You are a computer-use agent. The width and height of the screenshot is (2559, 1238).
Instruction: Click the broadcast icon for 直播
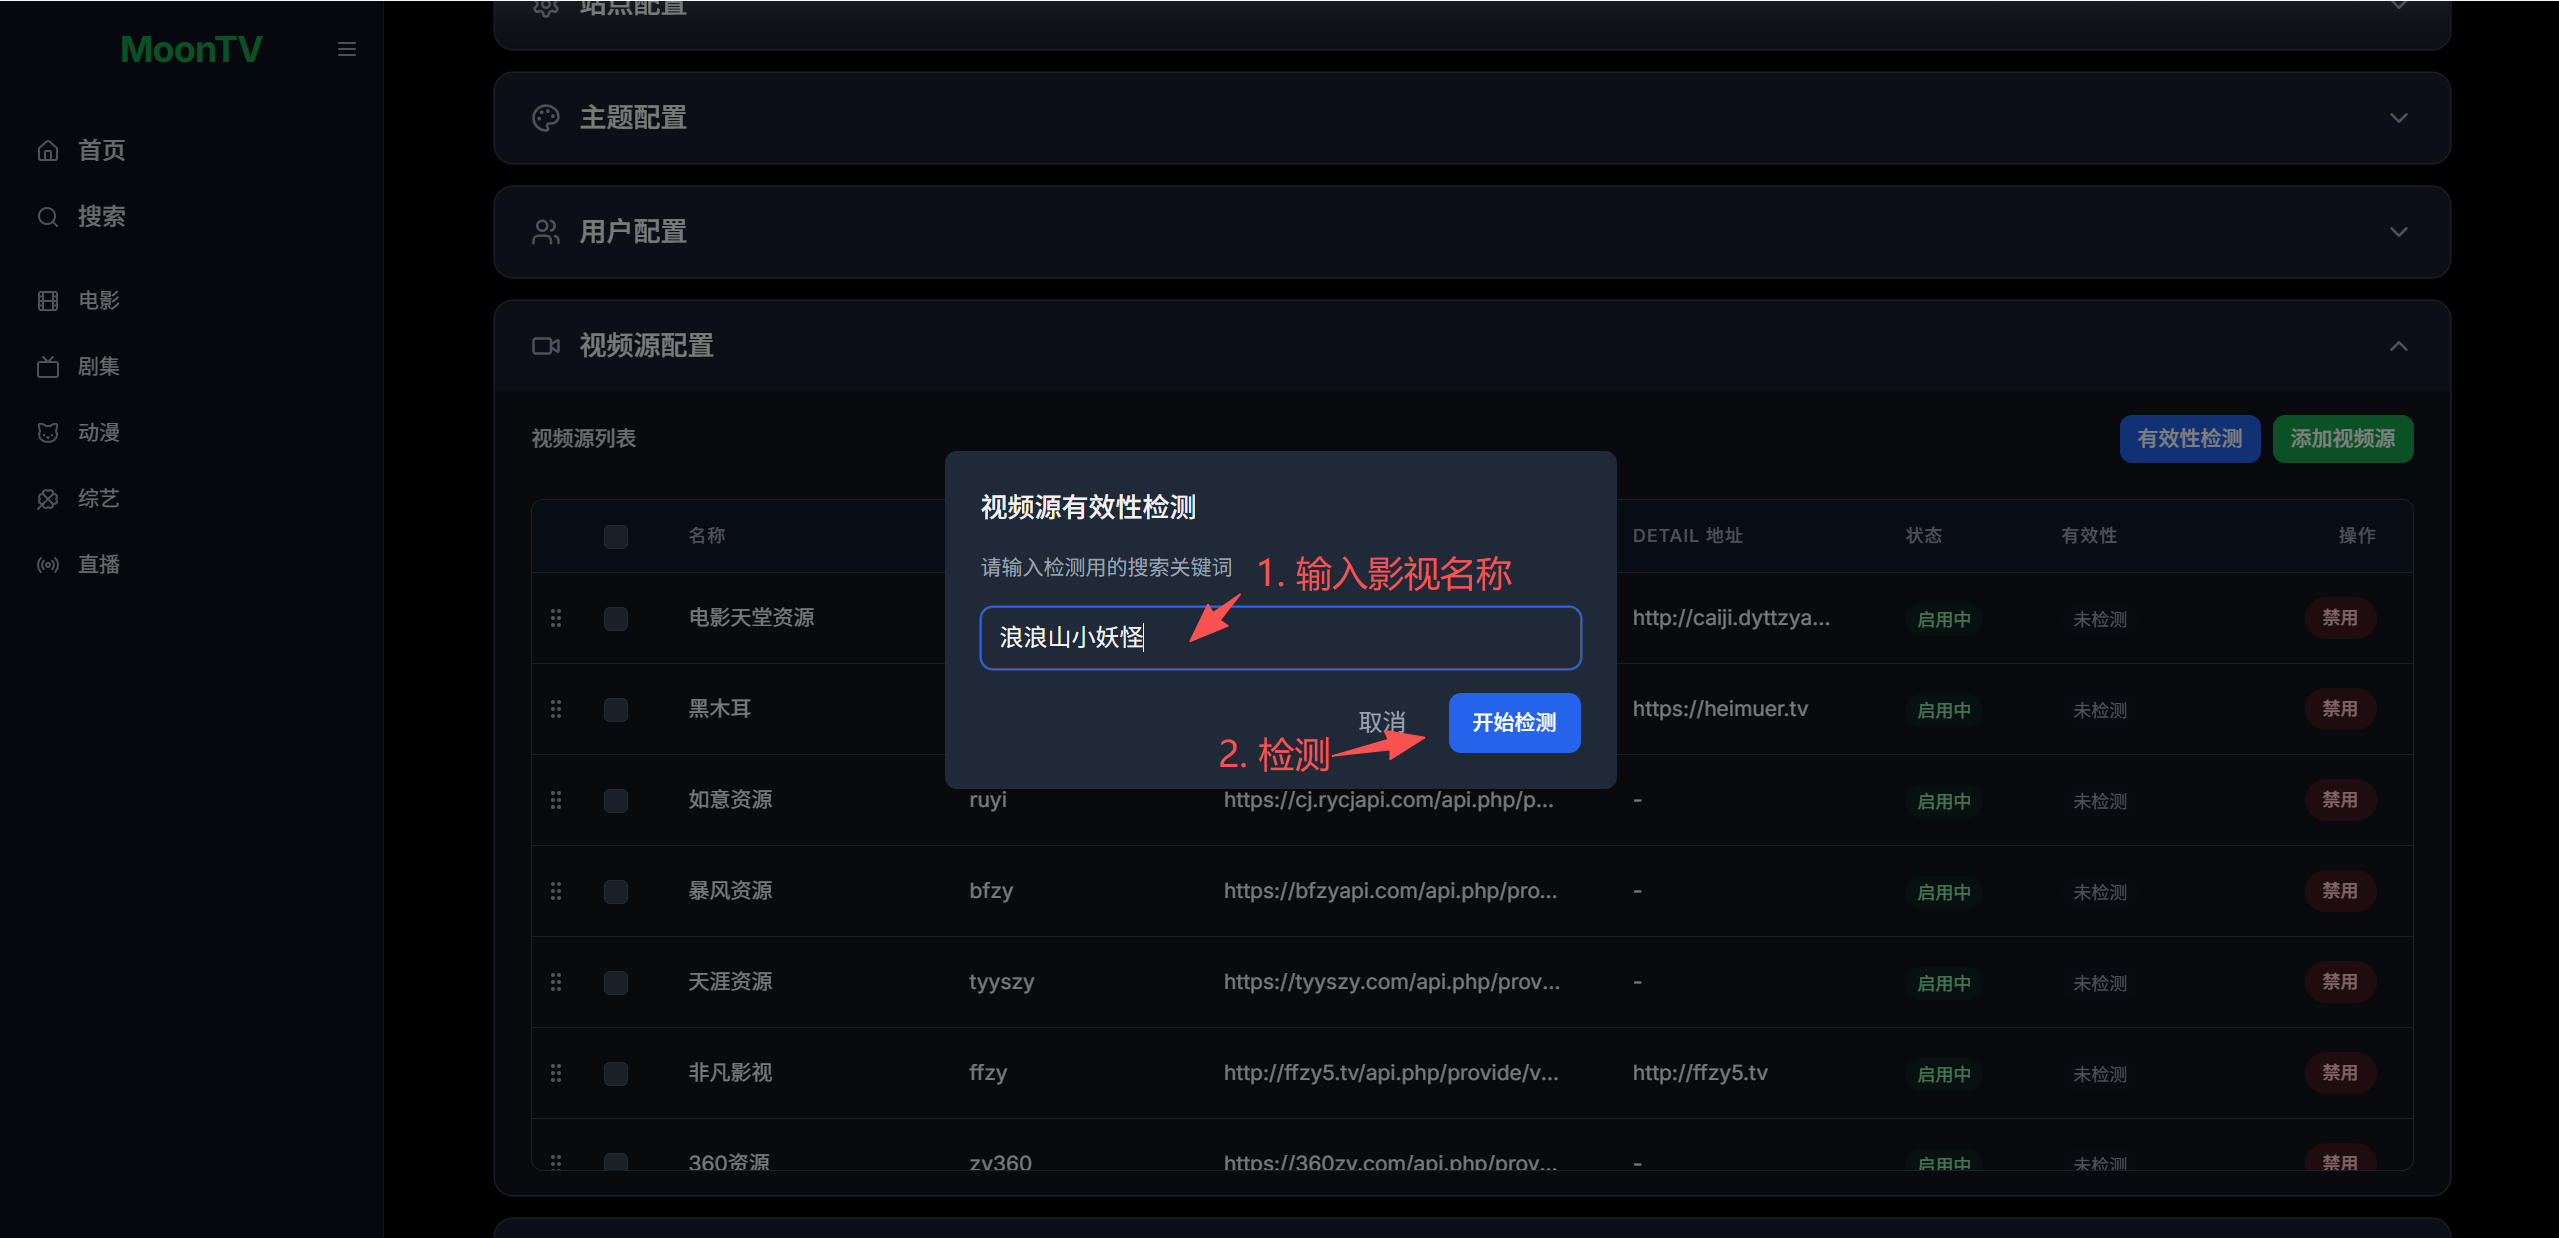48,565
